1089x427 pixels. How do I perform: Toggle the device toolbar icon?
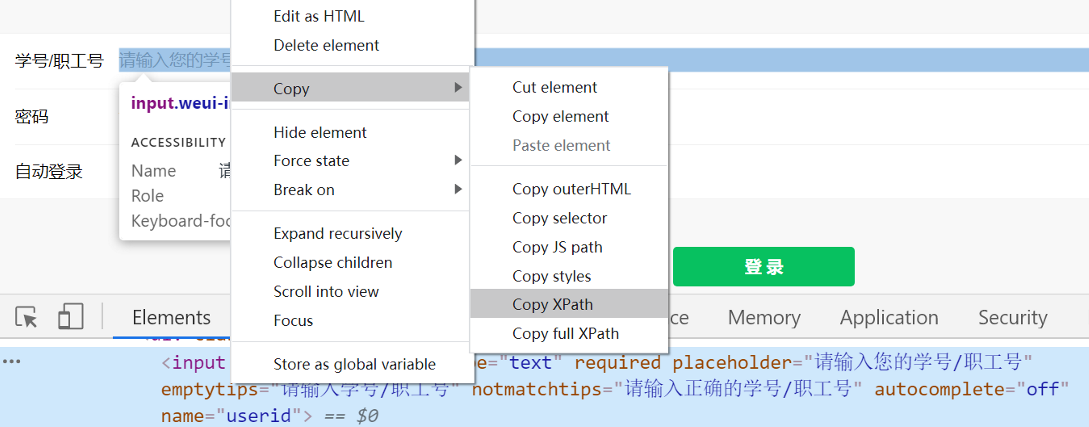pyautogui.click(x=70, y=317)
